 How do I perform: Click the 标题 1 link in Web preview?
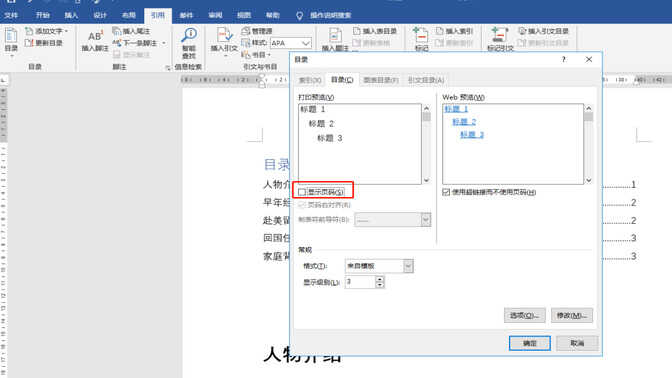456,109
